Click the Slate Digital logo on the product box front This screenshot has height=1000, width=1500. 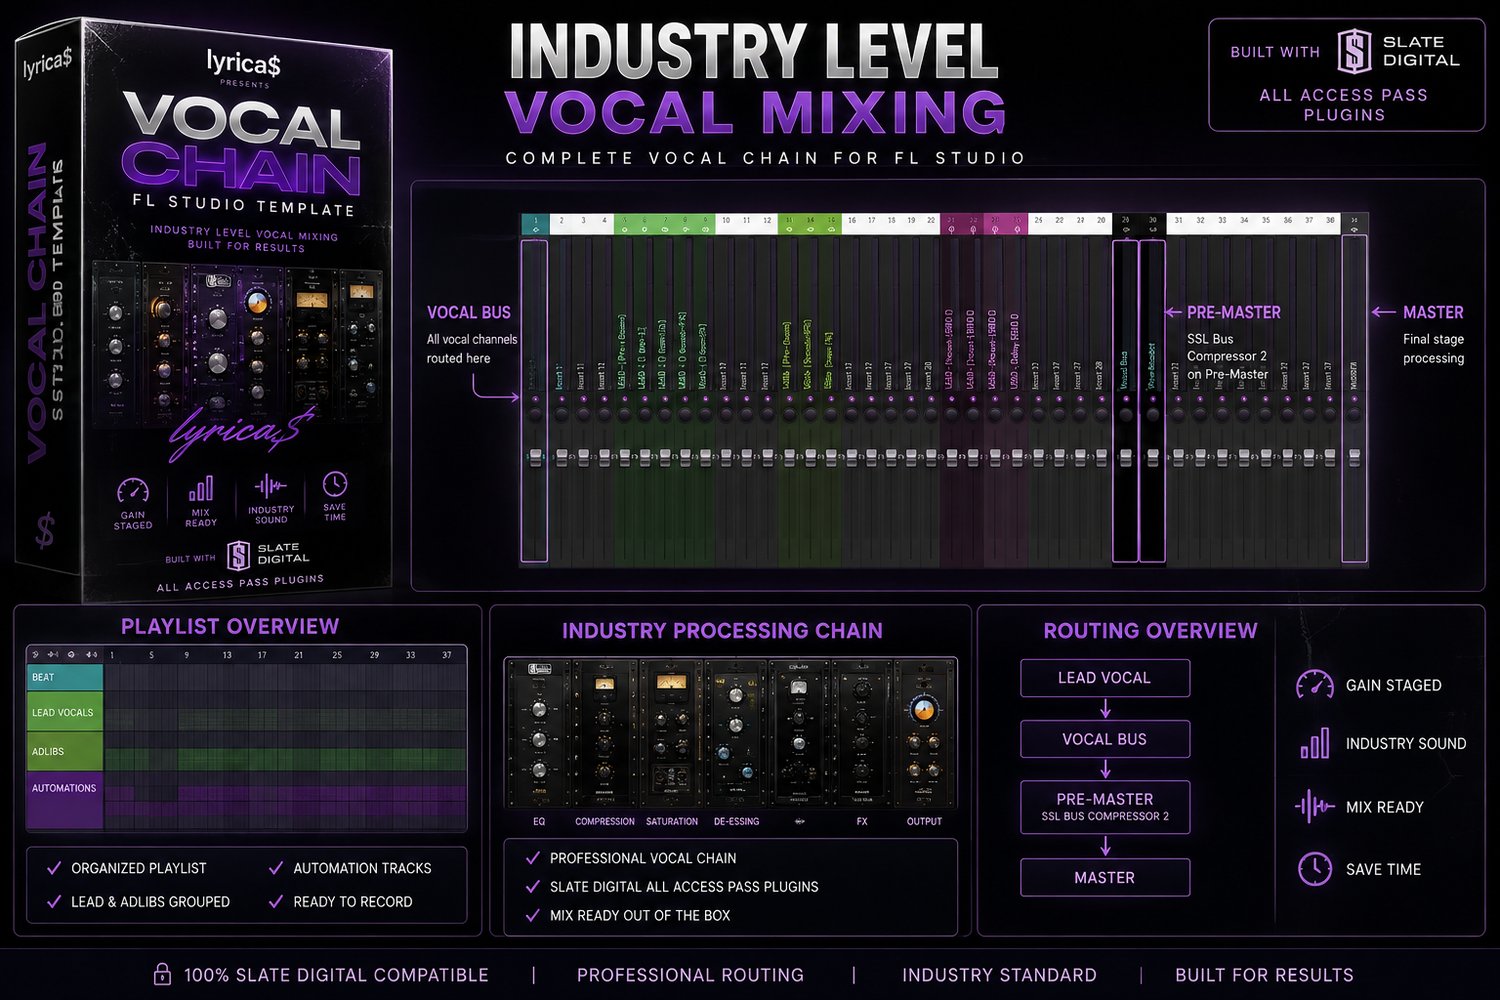point(238,555)
